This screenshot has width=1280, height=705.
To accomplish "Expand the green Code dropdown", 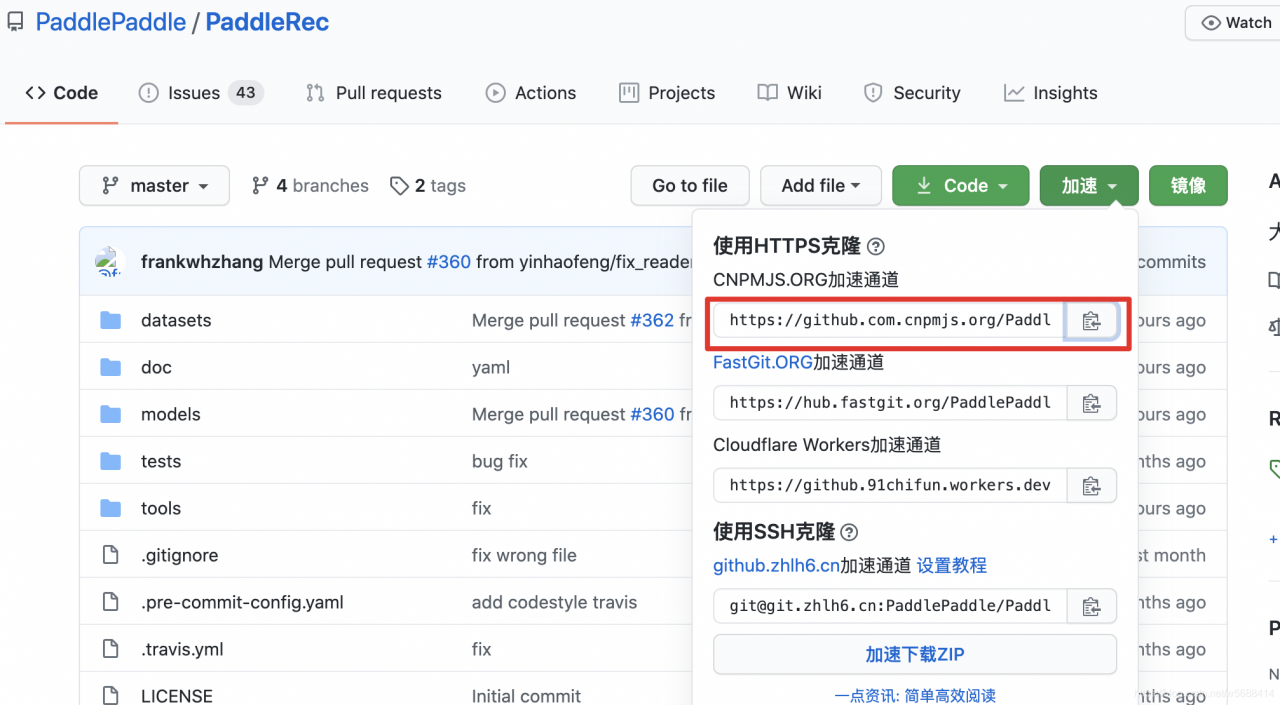I will 959,186.
